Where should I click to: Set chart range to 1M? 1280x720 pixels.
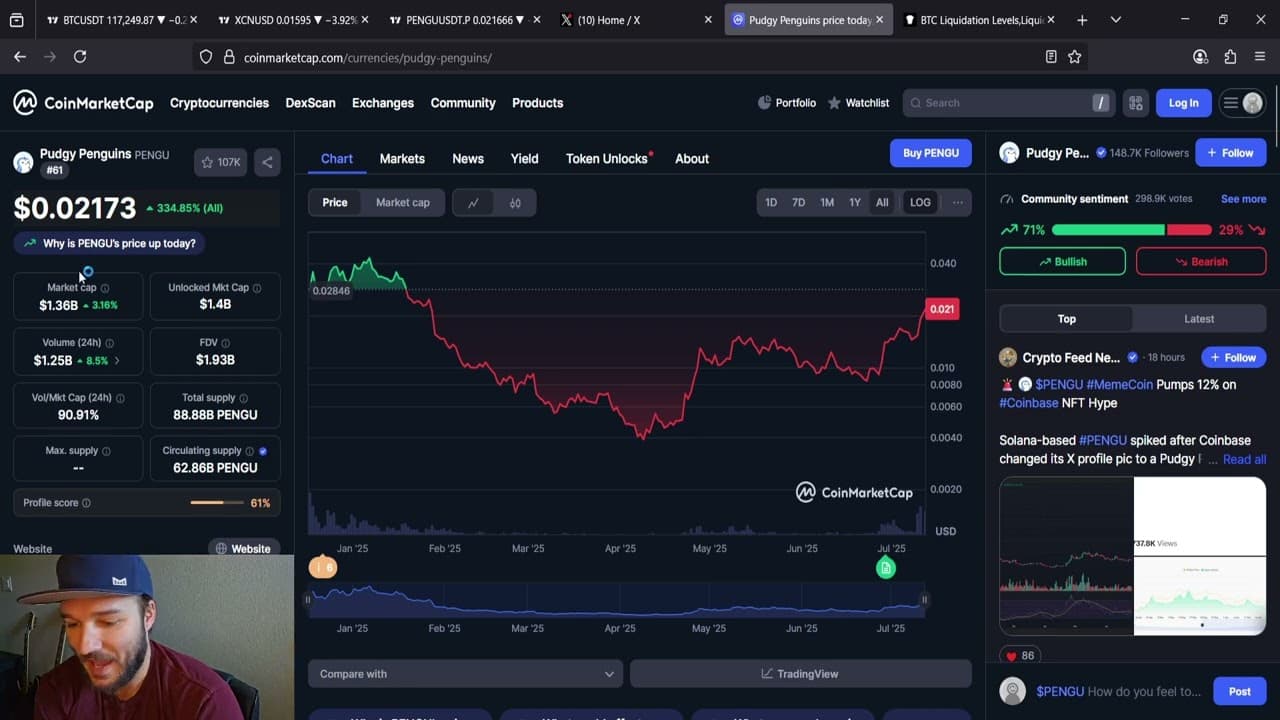point(827,202)
